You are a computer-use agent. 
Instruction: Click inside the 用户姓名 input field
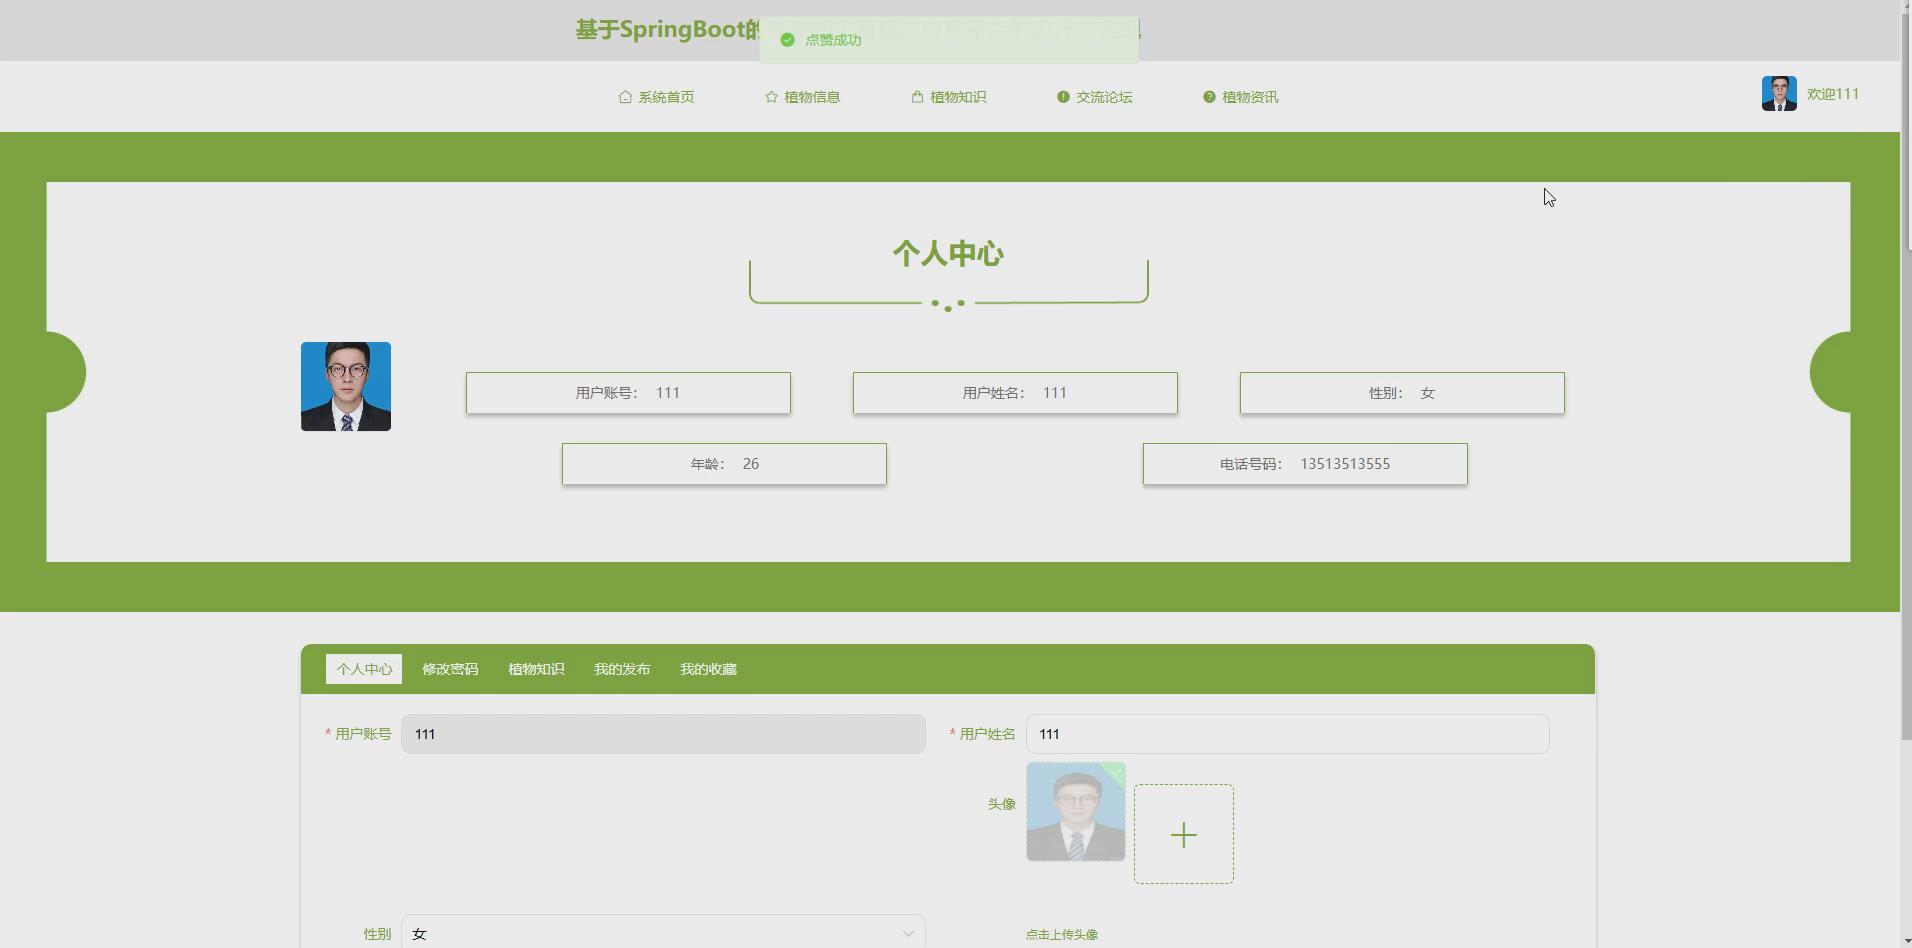[1287, 733]
